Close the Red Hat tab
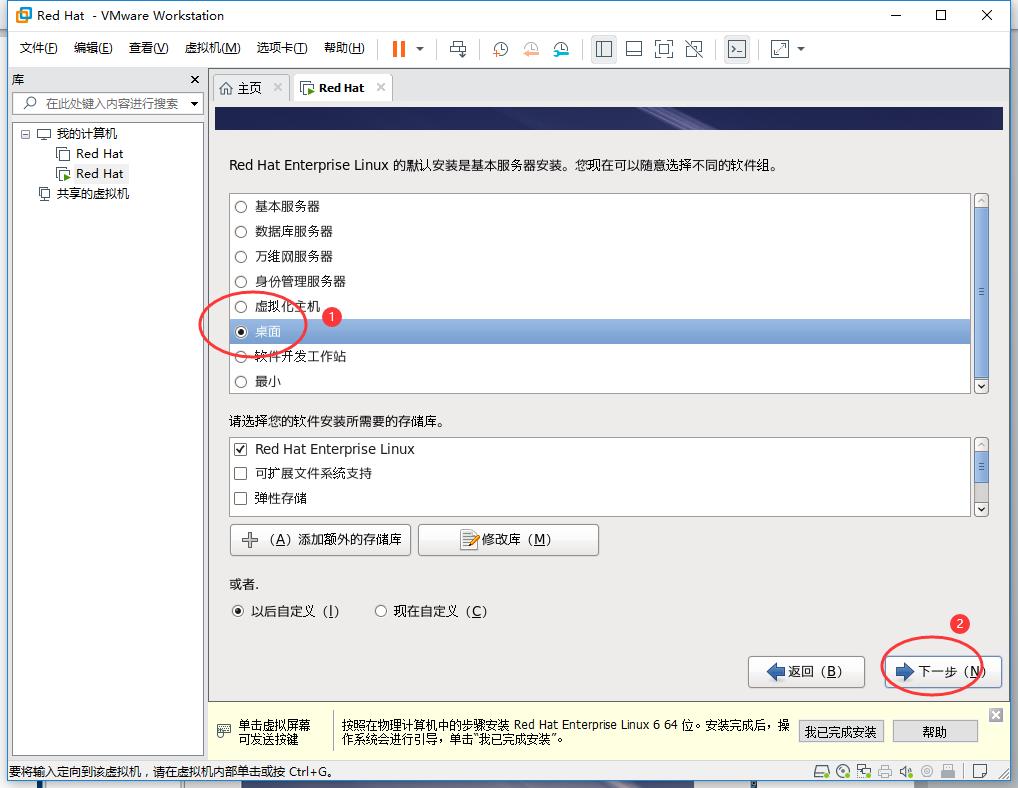 tap(381, 87)
